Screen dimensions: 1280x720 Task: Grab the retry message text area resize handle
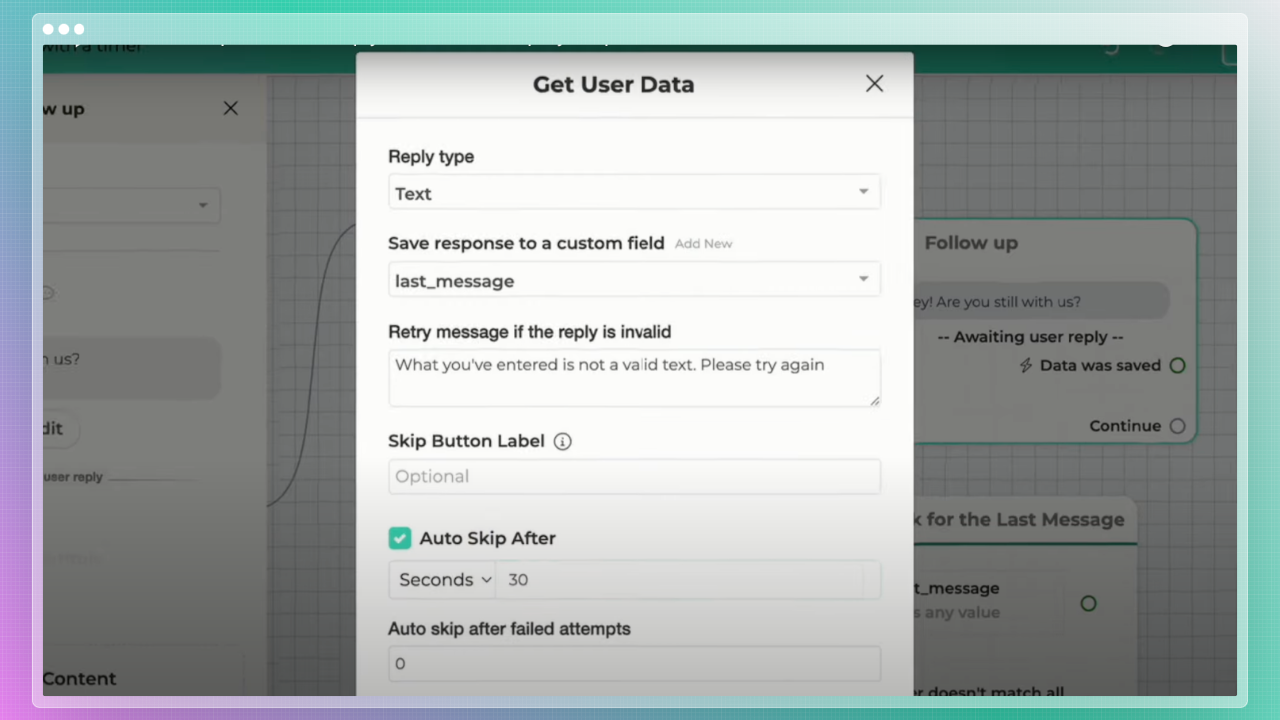[875, 401]
